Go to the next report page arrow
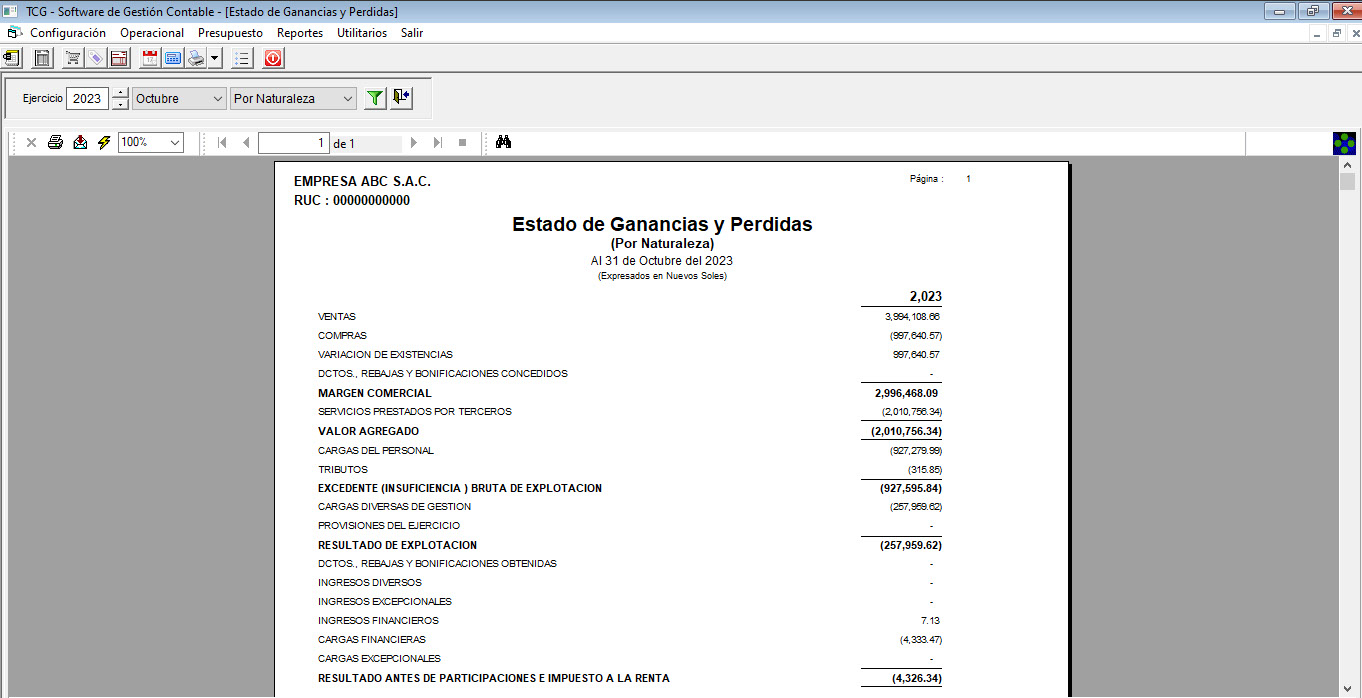Screen dimensions: 1362x698 tap(414, 143)
